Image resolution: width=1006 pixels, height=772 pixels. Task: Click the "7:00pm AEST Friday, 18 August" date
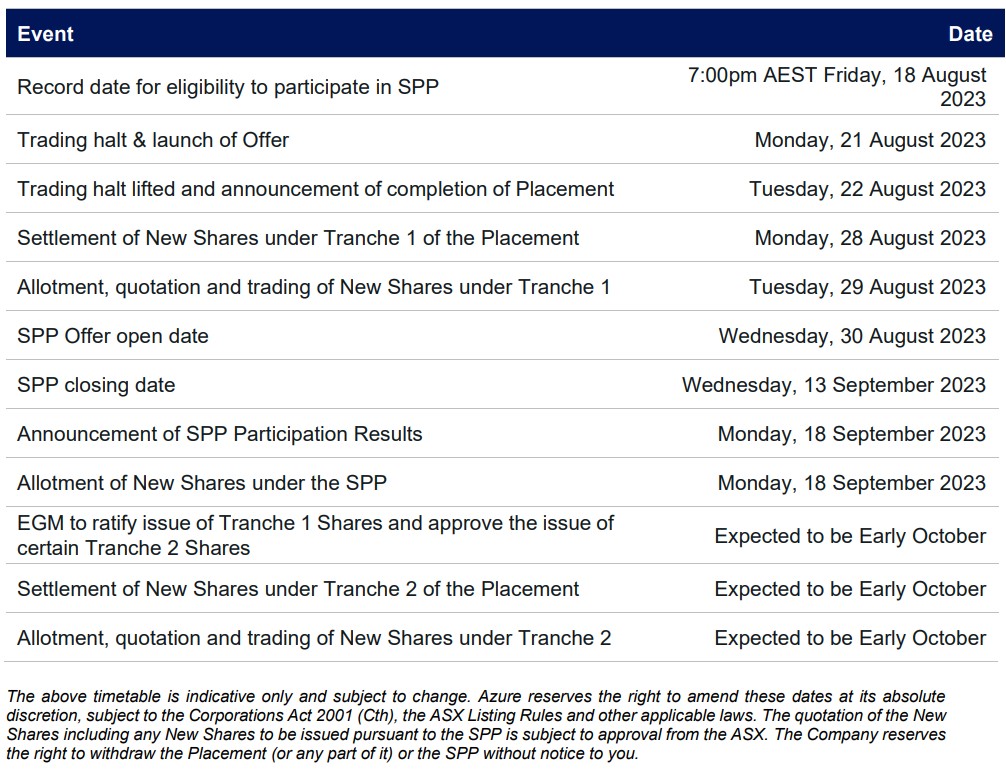click(x=836, y=76)
